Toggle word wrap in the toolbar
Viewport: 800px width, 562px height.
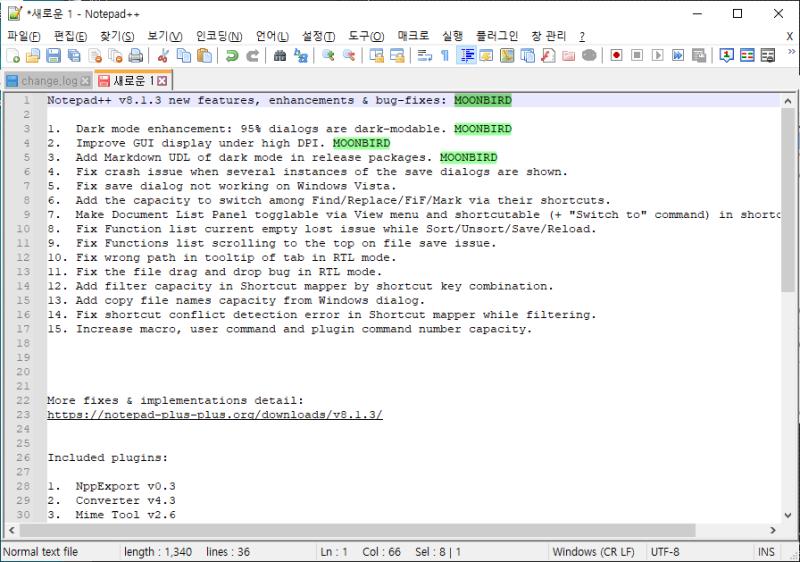[424, 56]
